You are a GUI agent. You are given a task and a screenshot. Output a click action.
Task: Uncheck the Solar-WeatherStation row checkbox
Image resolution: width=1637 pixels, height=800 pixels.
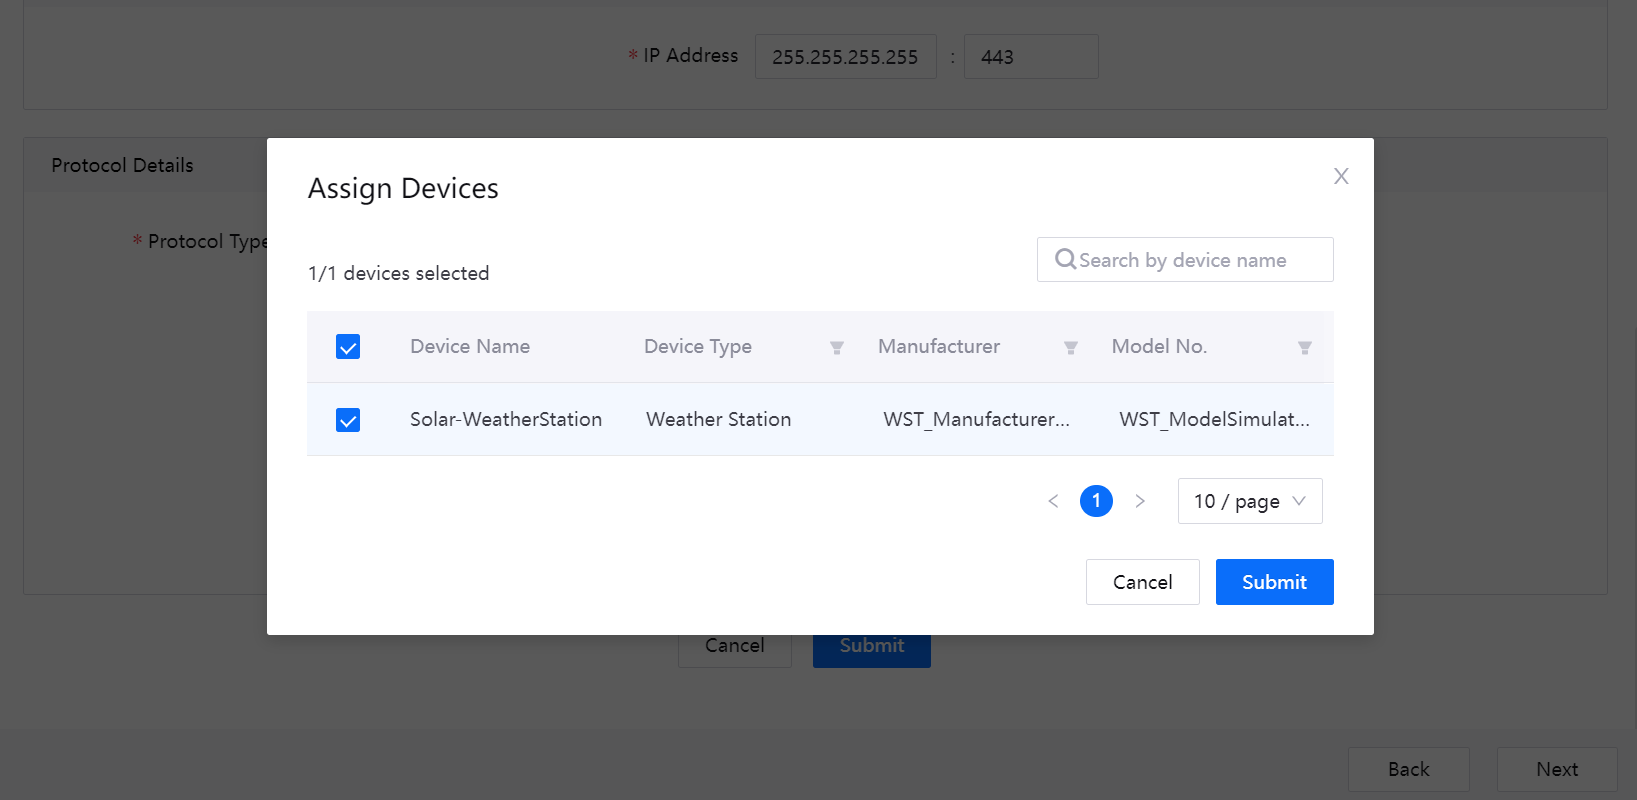348,420
